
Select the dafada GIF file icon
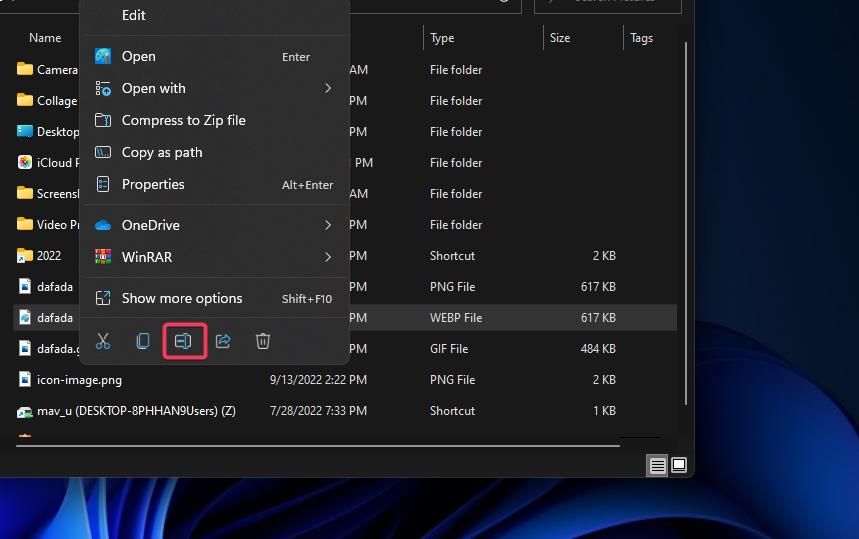click(x=25, y=348)
